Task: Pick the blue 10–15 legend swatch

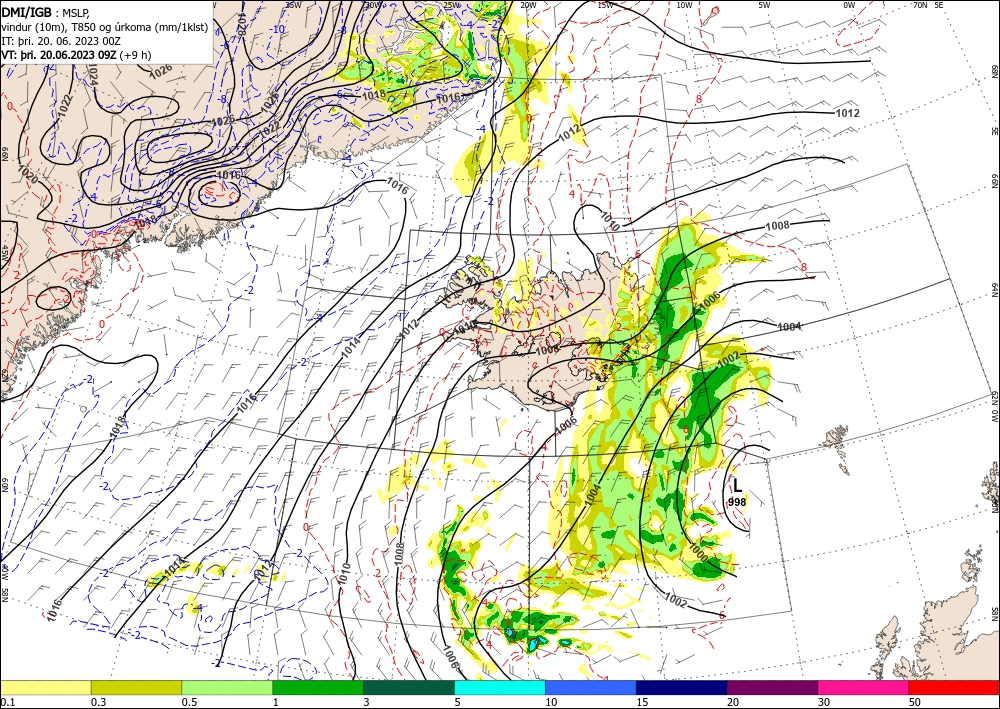Action: point(591,687)
